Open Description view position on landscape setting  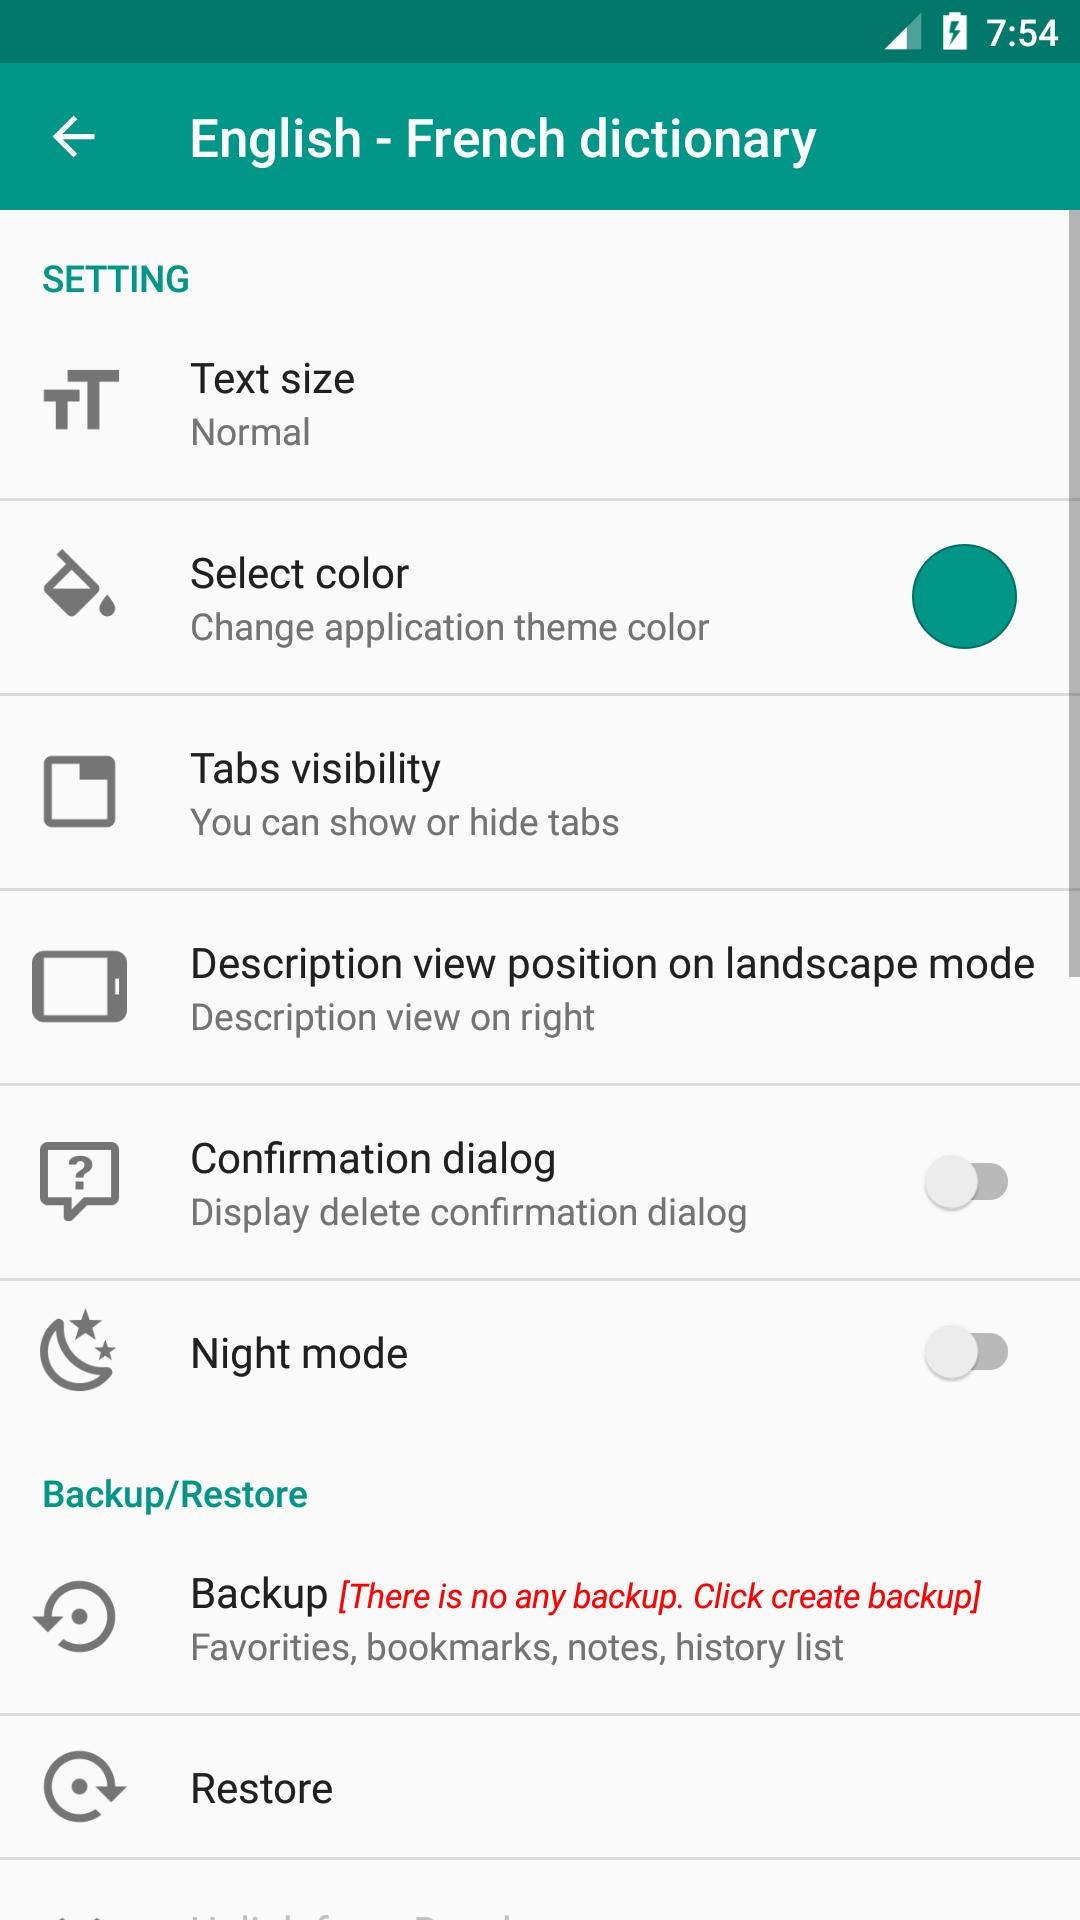[612, 988]
